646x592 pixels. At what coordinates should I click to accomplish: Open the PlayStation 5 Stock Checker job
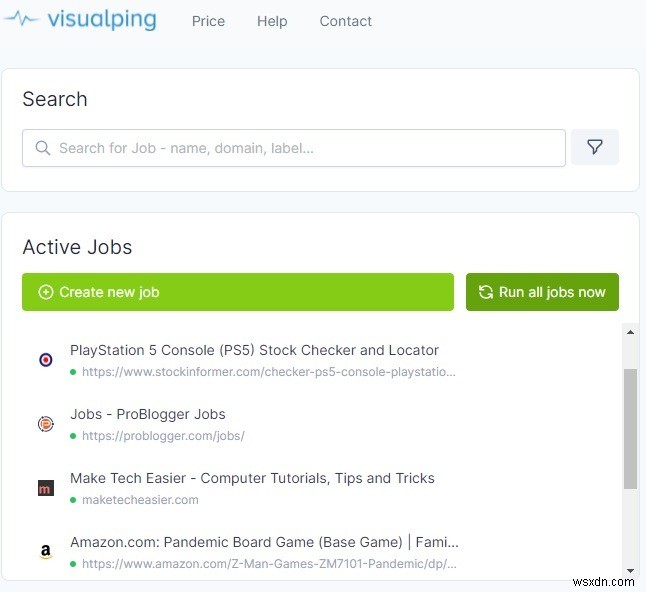[254, 350]
